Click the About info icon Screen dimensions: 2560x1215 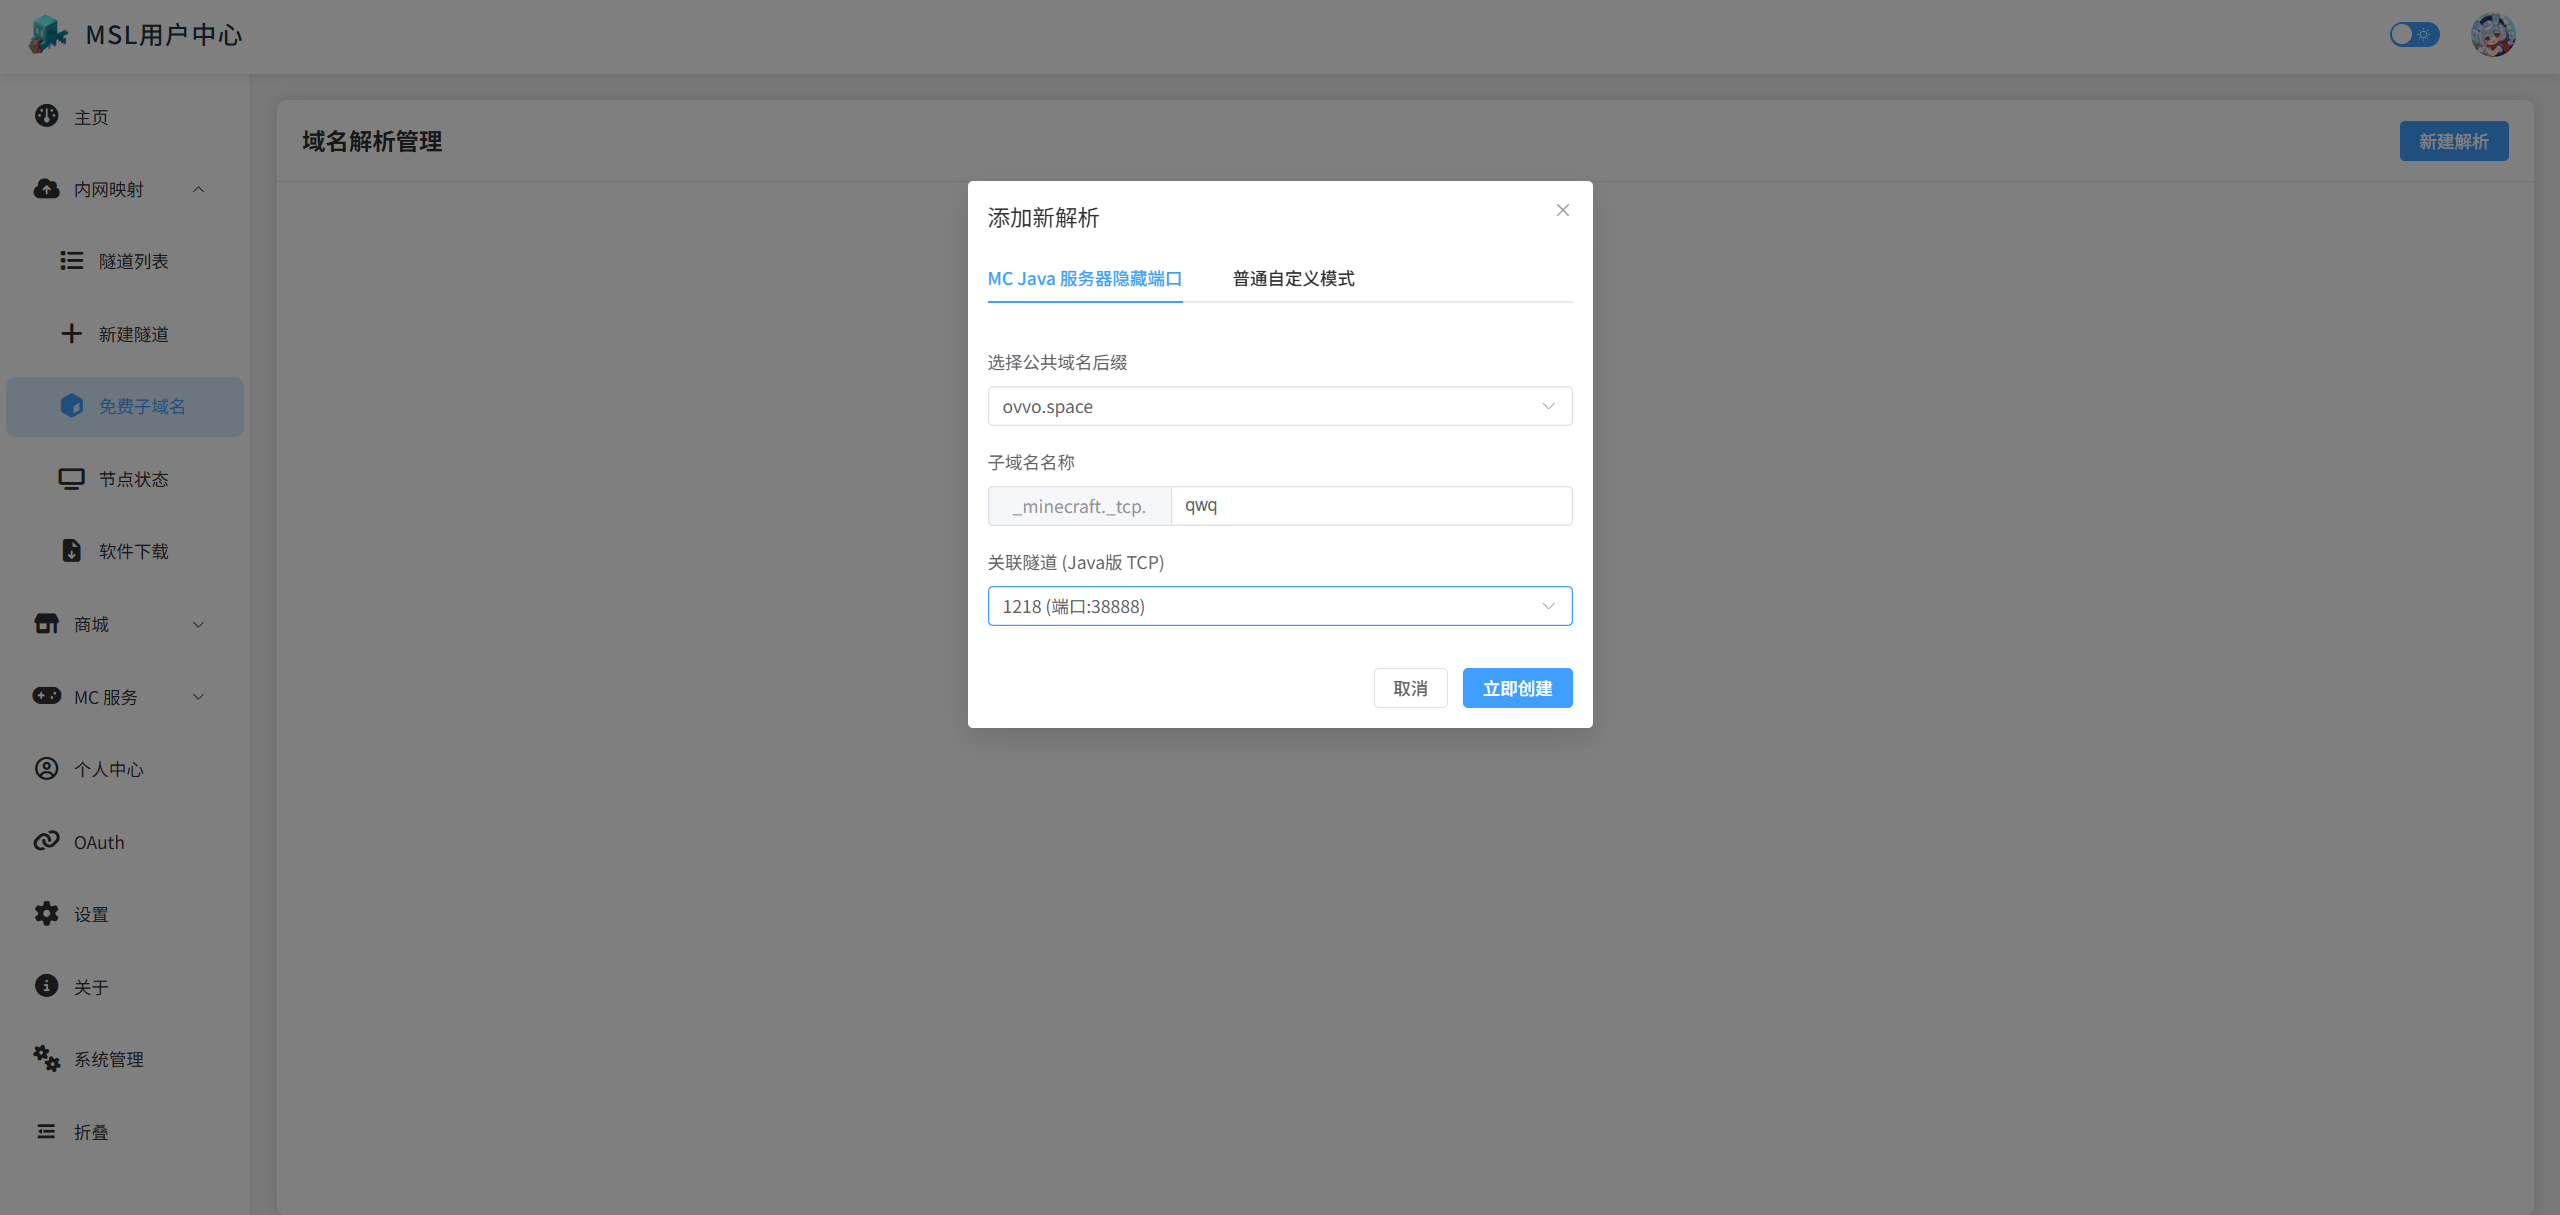(46, 986)
